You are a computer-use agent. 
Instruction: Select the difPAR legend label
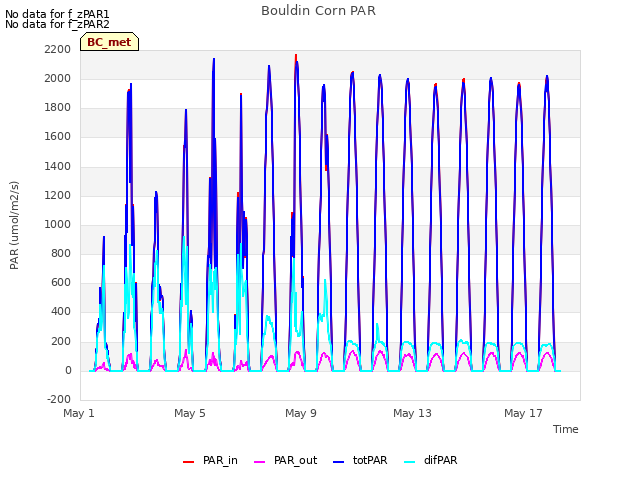coord(440,460)
